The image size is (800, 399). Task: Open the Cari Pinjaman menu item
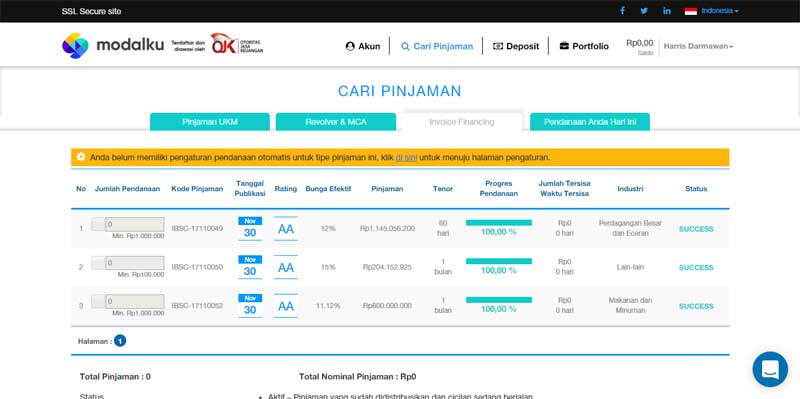coord(437,46)
